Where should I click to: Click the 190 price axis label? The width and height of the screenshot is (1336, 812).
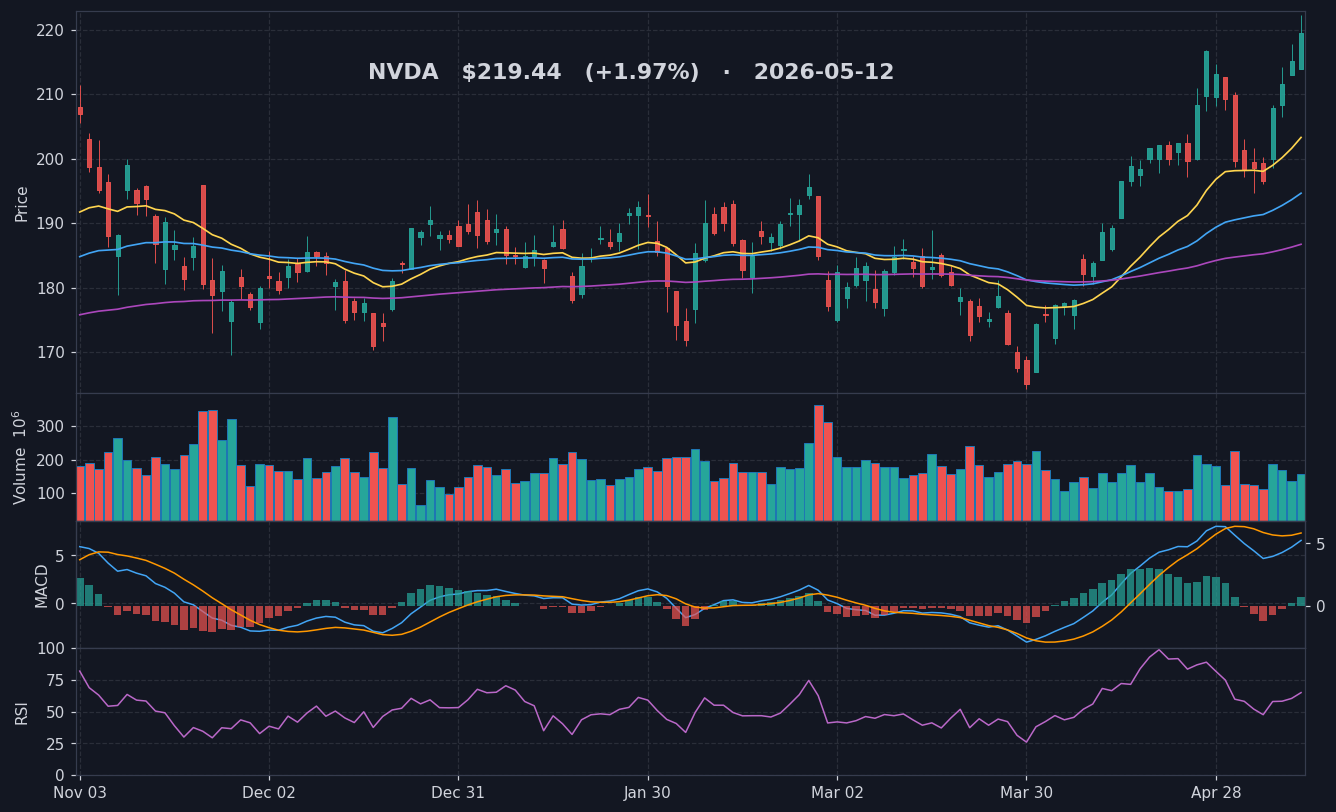click(x=50, y=224)
